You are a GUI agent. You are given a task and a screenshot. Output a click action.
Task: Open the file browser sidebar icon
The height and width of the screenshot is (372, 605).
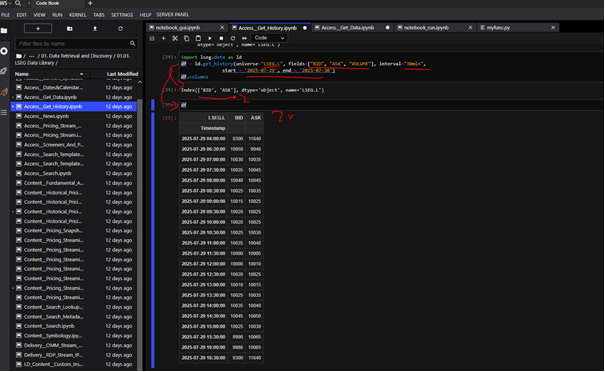click(4, 30)
